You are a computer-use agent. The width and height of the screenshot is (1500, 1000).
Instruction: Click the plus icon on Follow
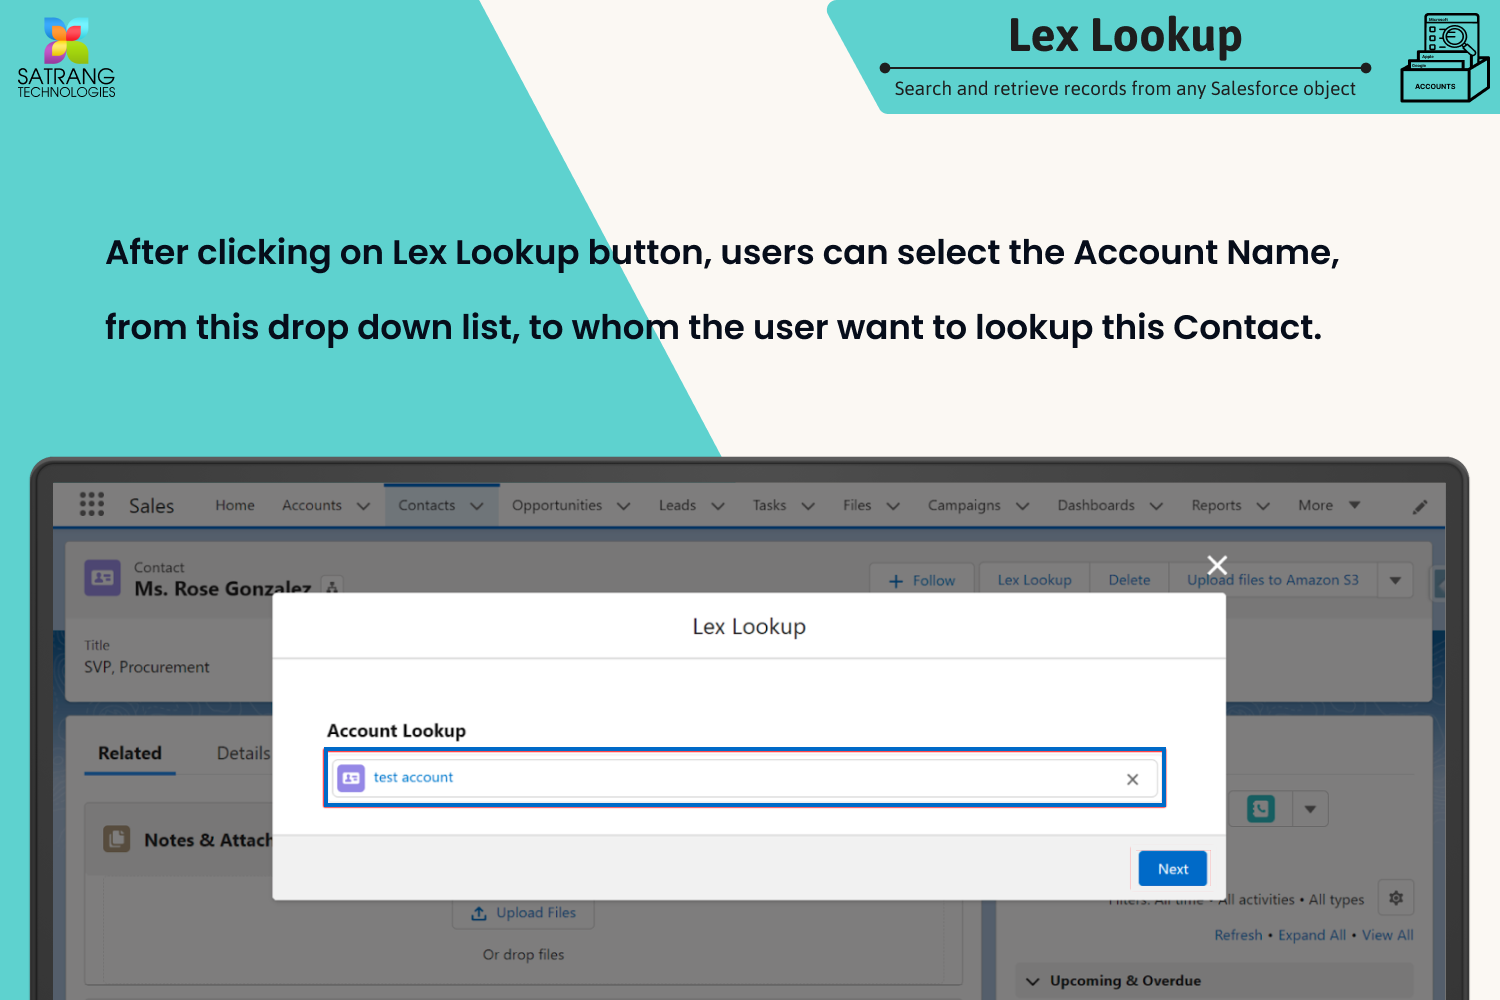click(896, 581)
